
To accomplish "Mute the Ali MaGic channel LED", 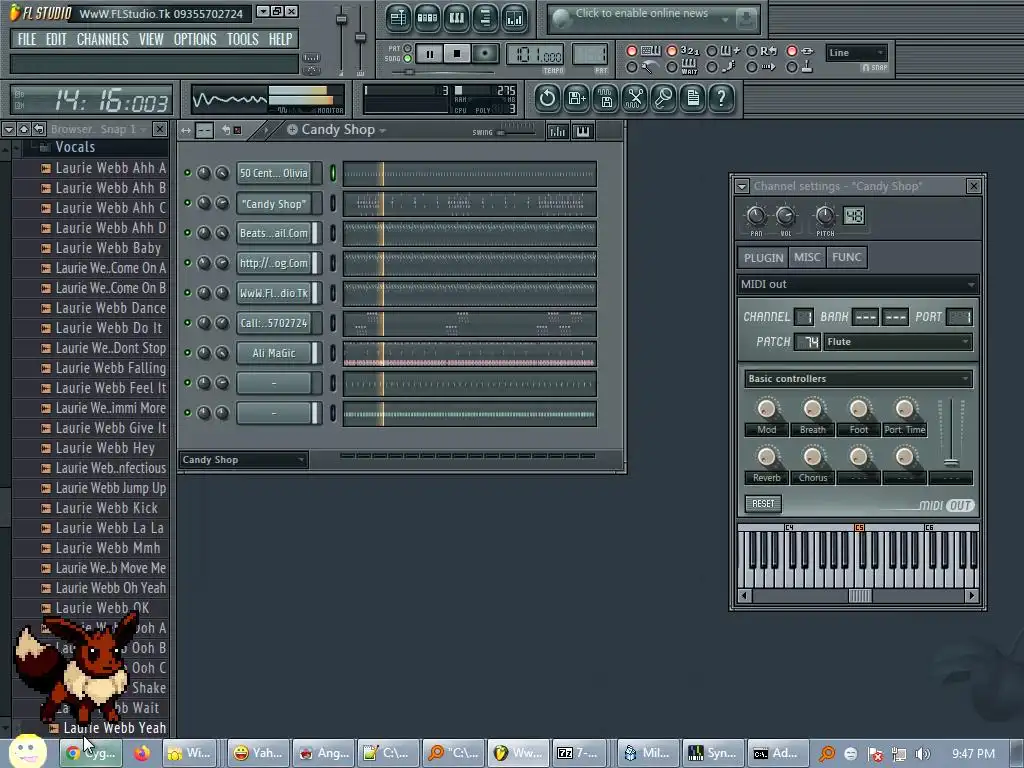I will tap(187, 353).
